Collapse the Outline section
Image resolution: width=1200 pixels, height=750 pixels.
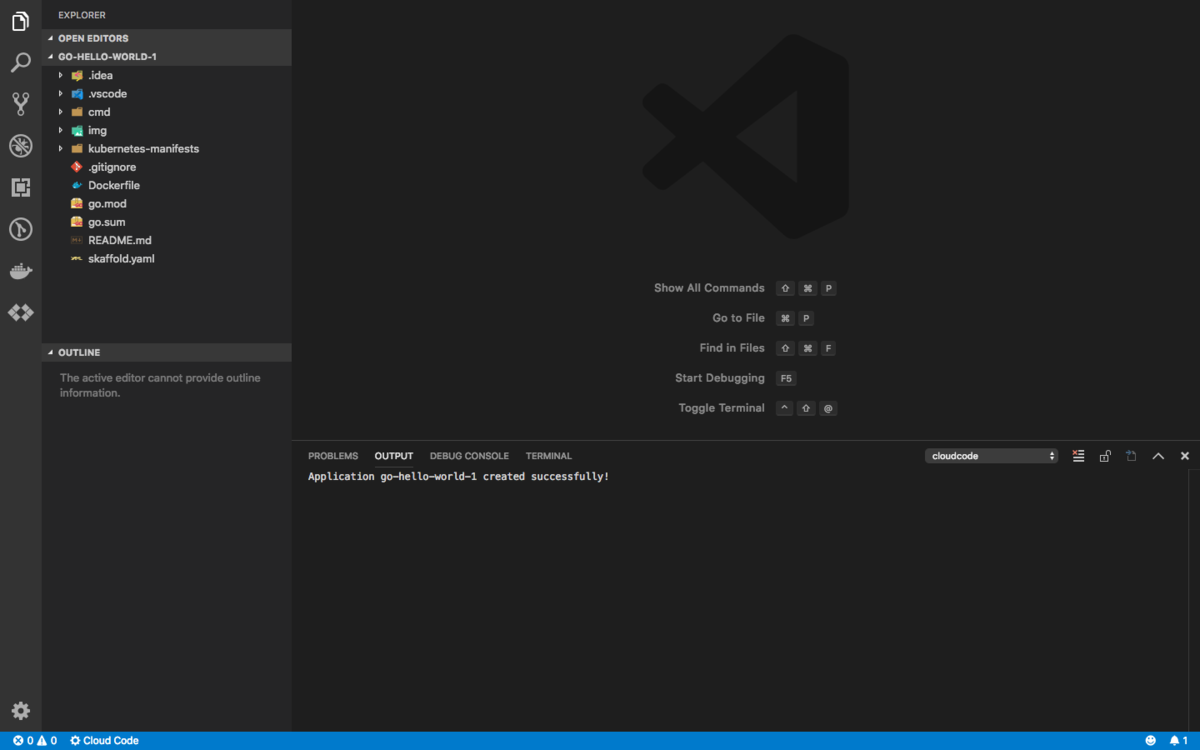point(167,352)
